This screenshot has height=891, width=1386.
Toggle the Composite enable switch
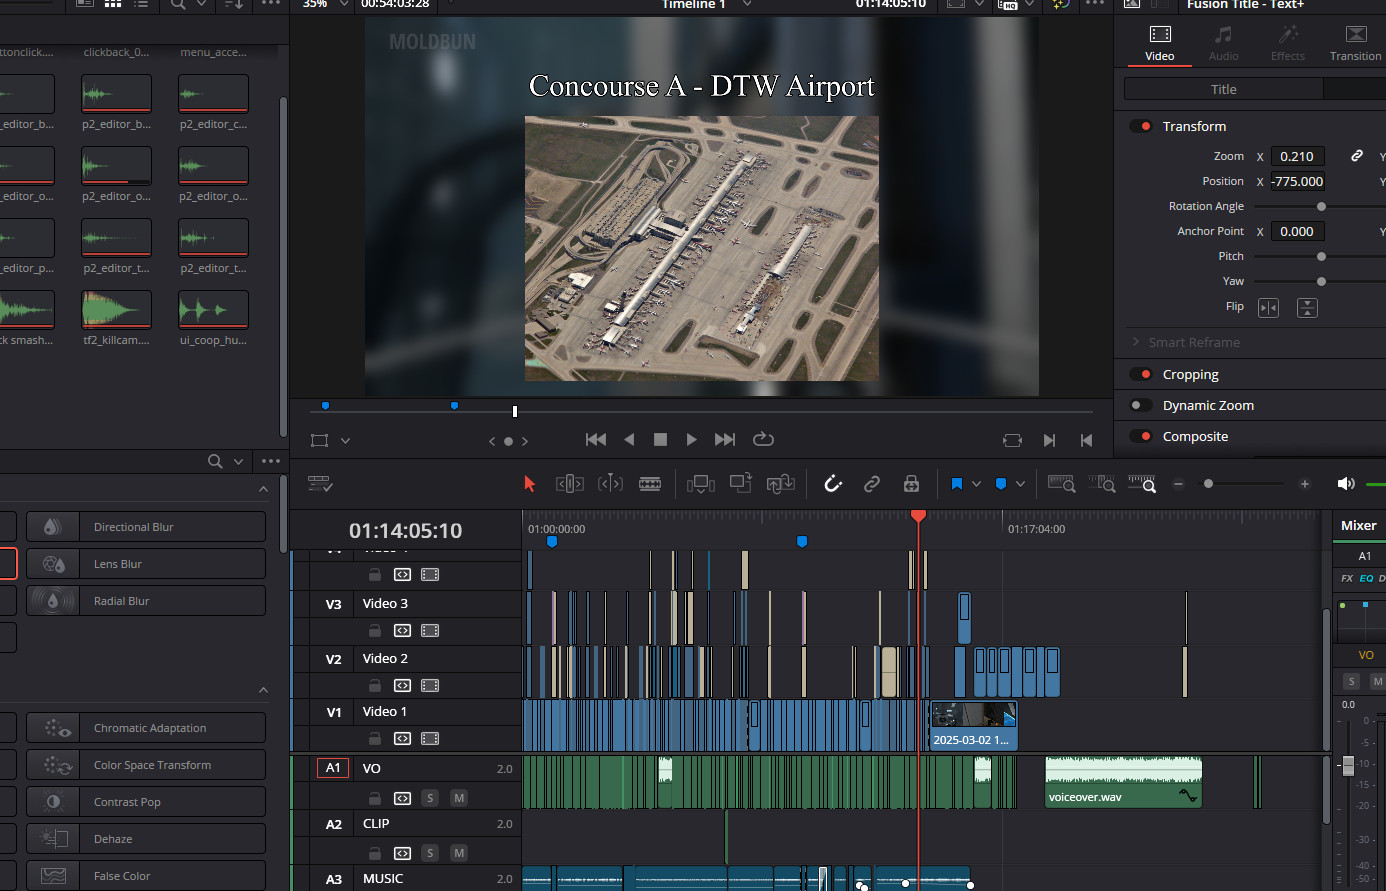1140,436
